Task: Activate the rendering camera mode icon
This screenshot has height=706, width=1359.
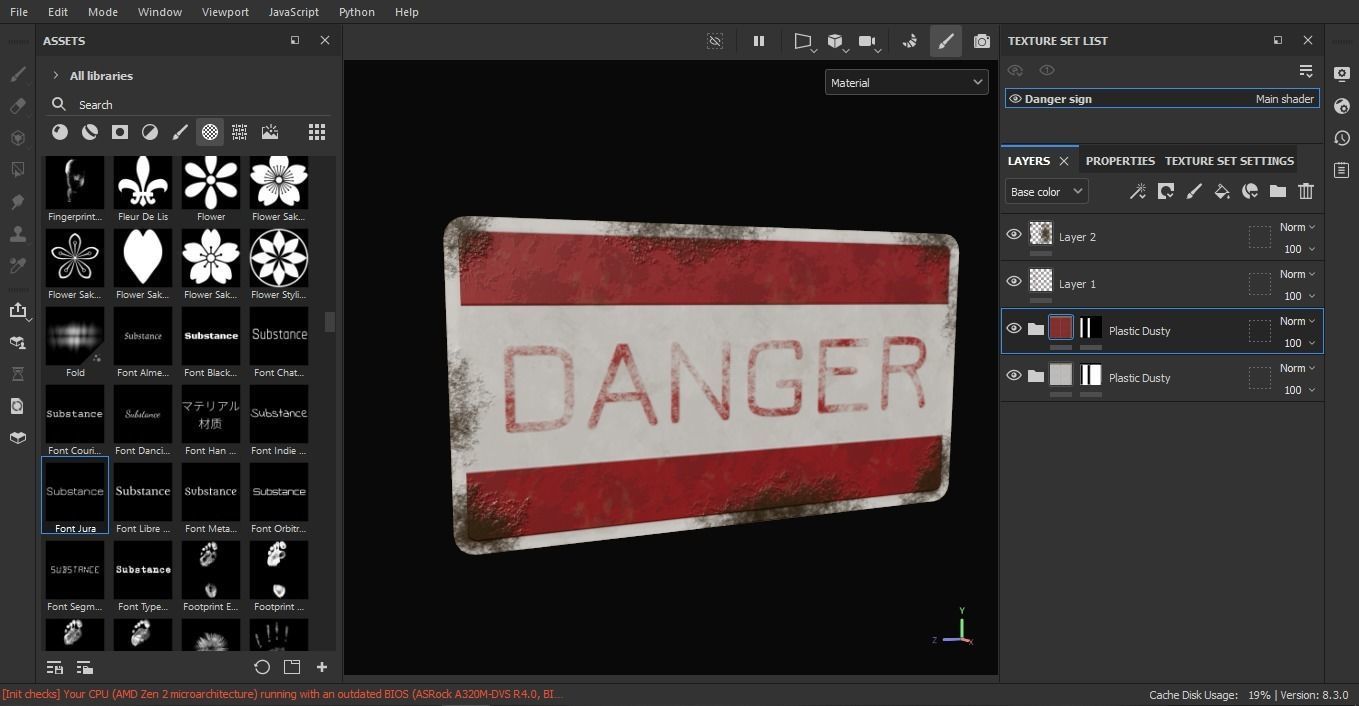Action: click(x=864, y=41)
